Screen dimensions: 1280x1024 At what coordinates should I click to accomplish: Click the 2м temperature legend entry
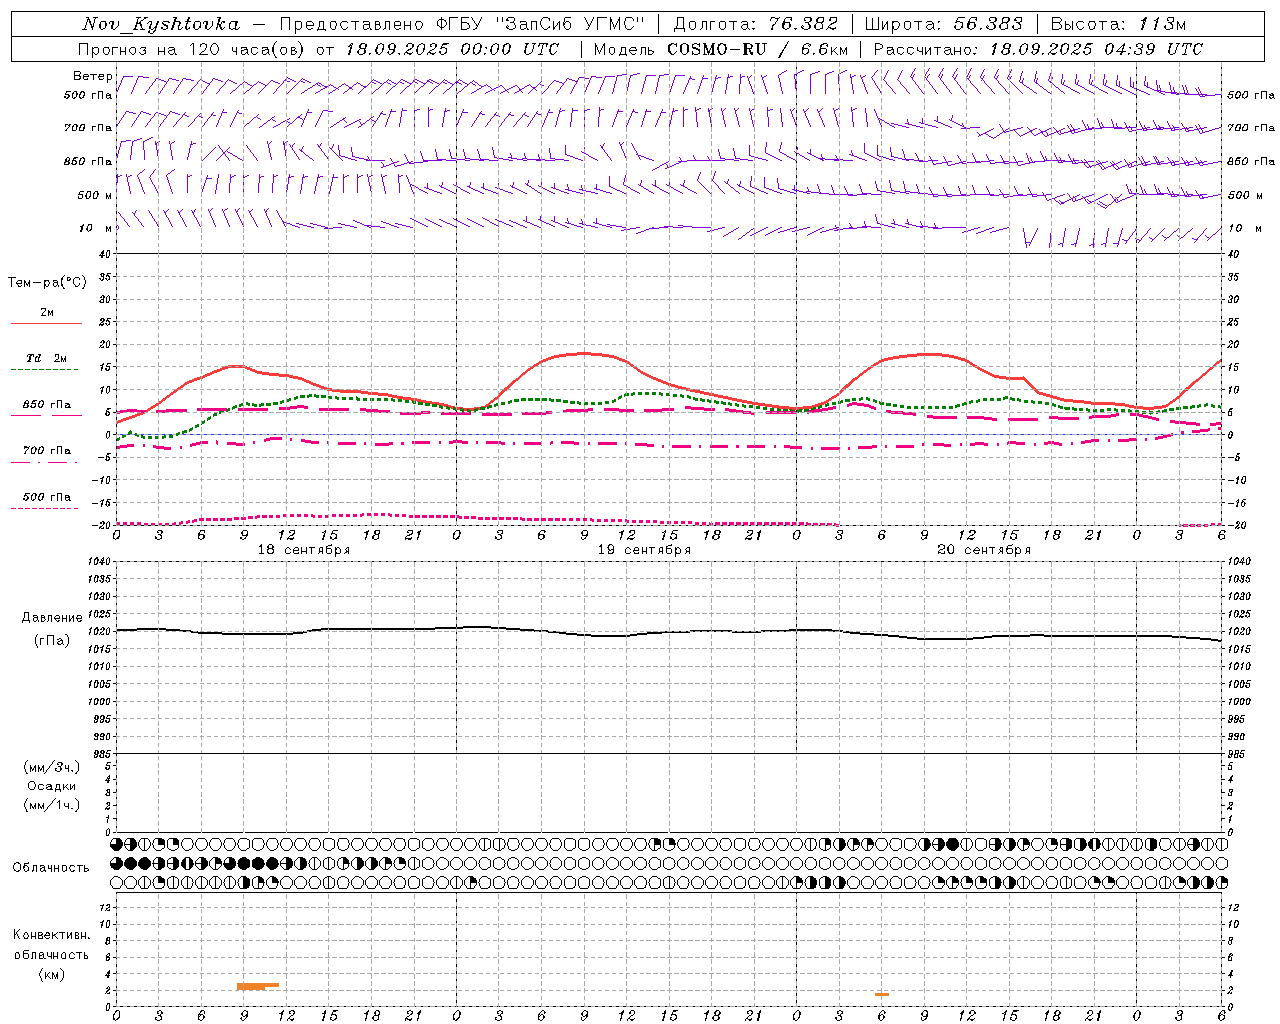tap(46, 313)
